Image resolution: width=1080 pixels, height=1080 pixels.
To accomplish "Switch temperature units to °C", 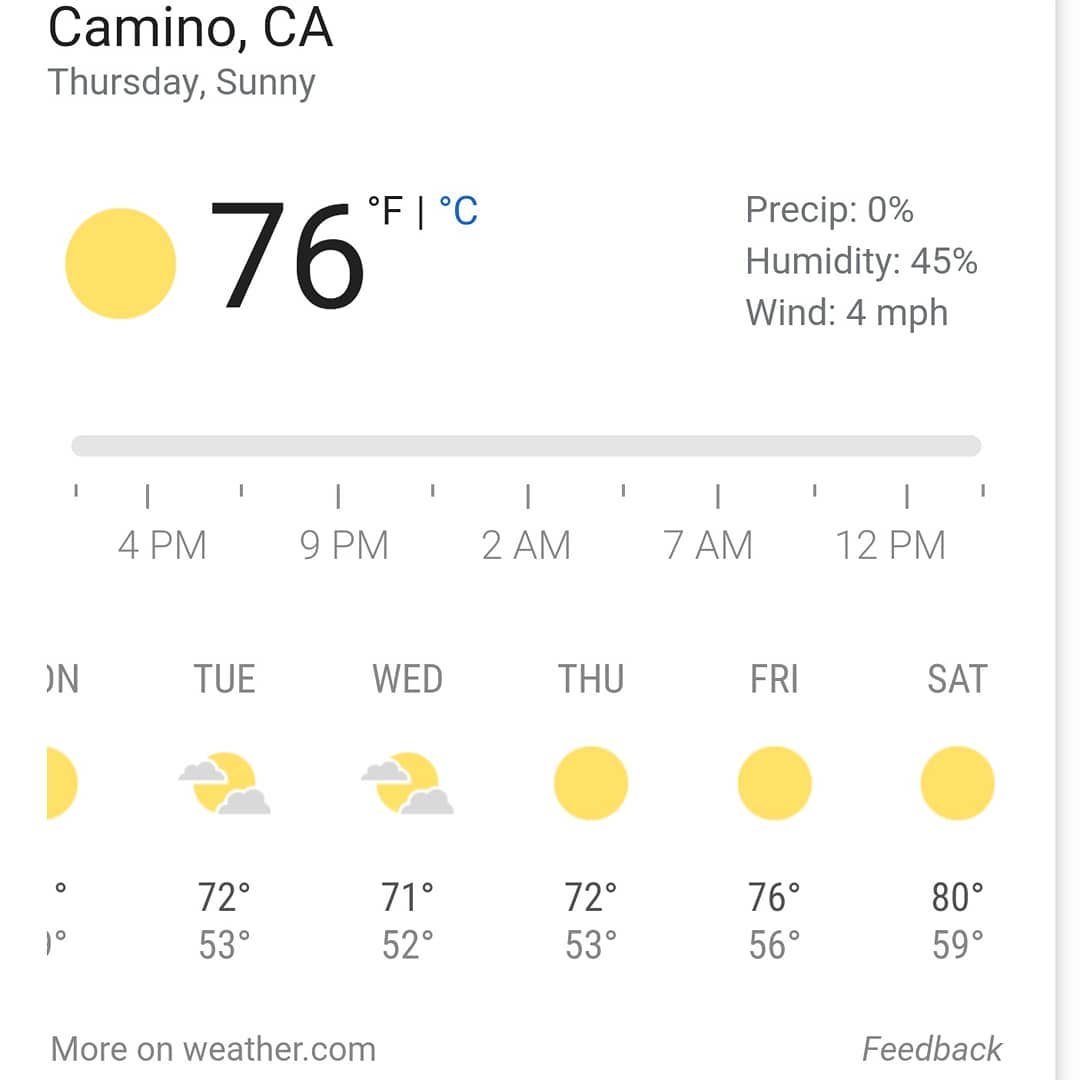I will [x=458, y=211].
